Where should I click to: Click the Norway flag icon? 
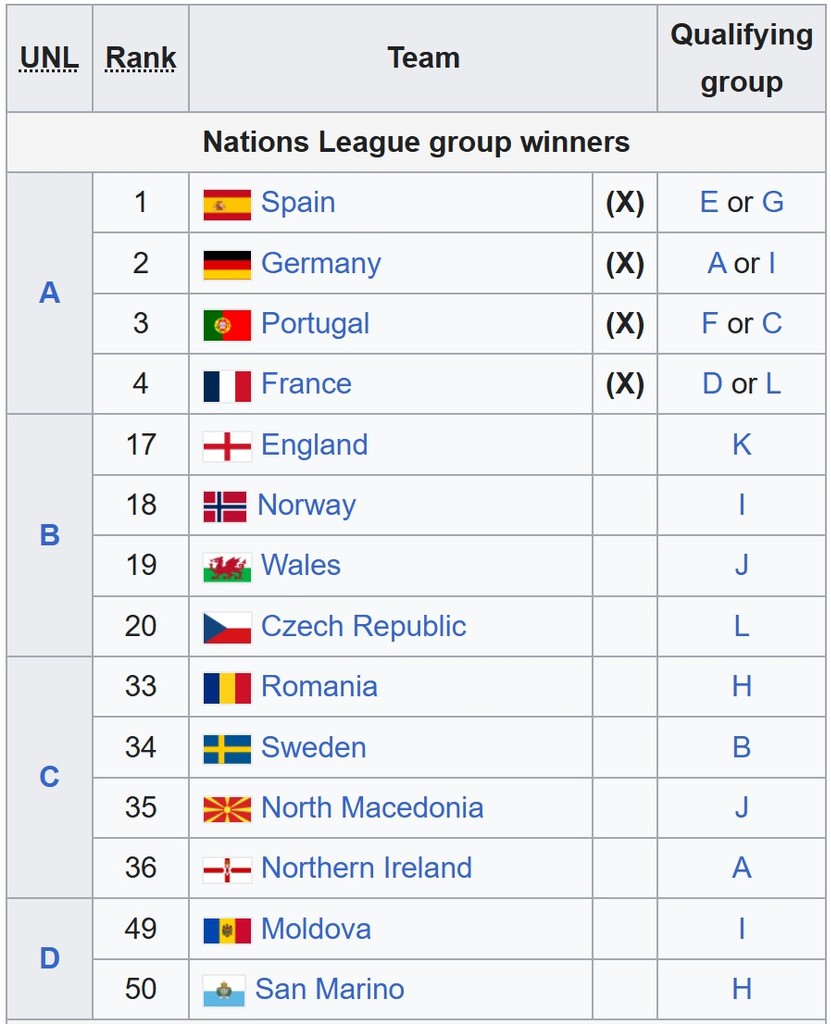225,506
